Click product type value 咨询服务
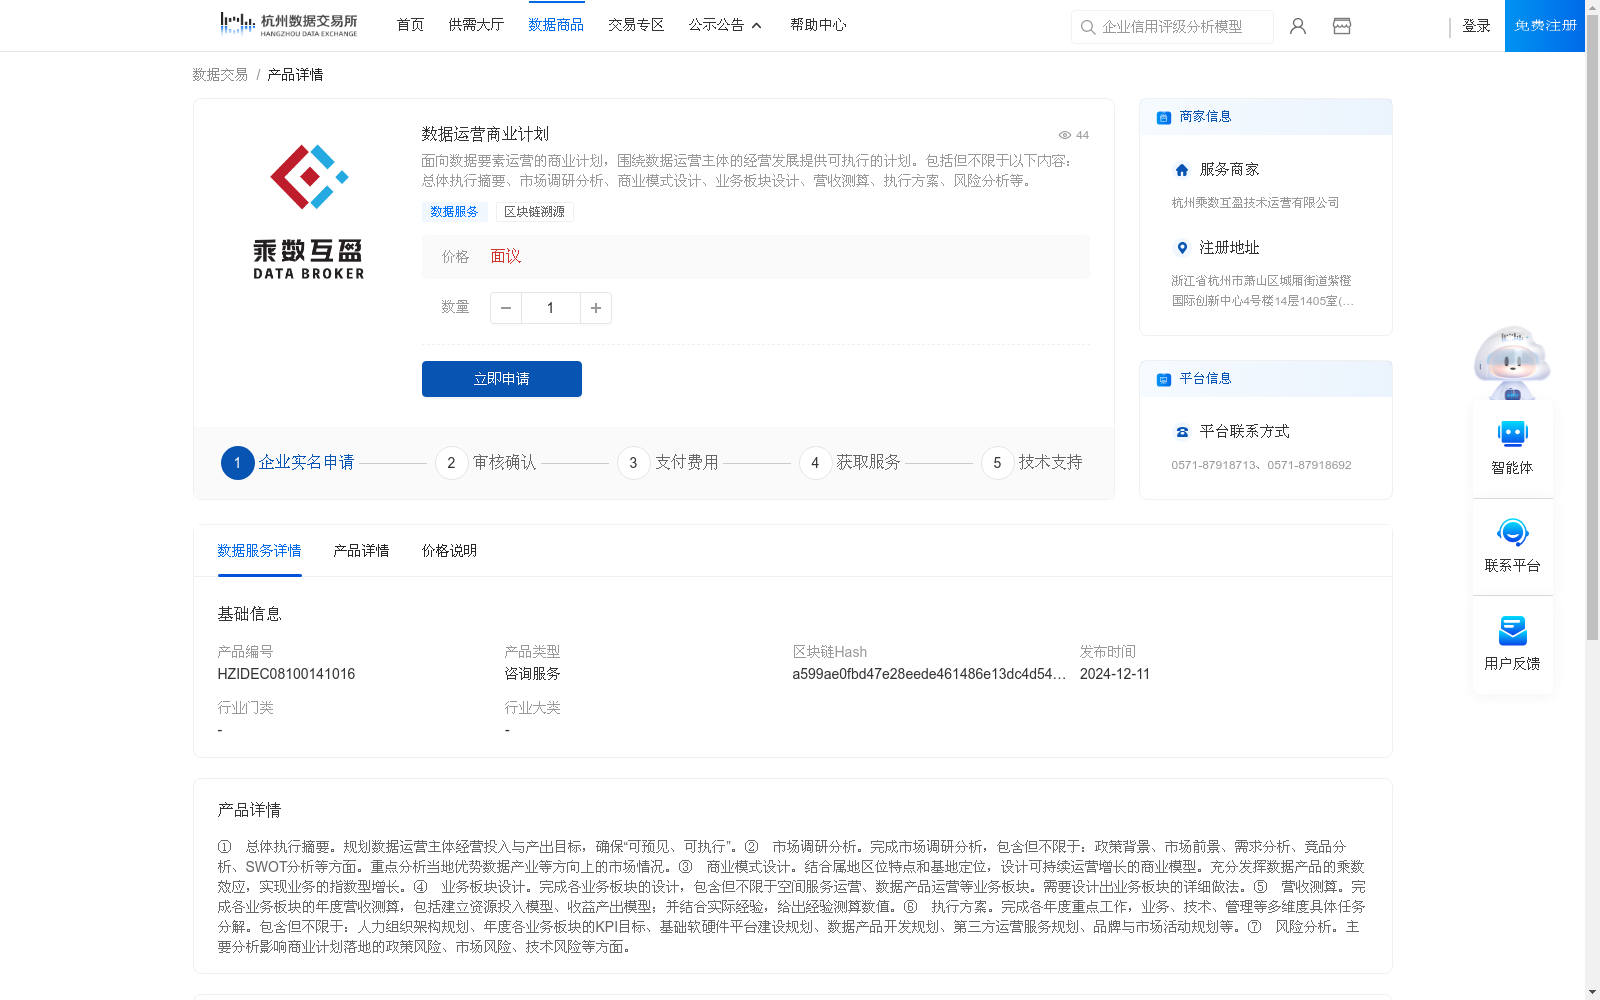 pos(532,674)
